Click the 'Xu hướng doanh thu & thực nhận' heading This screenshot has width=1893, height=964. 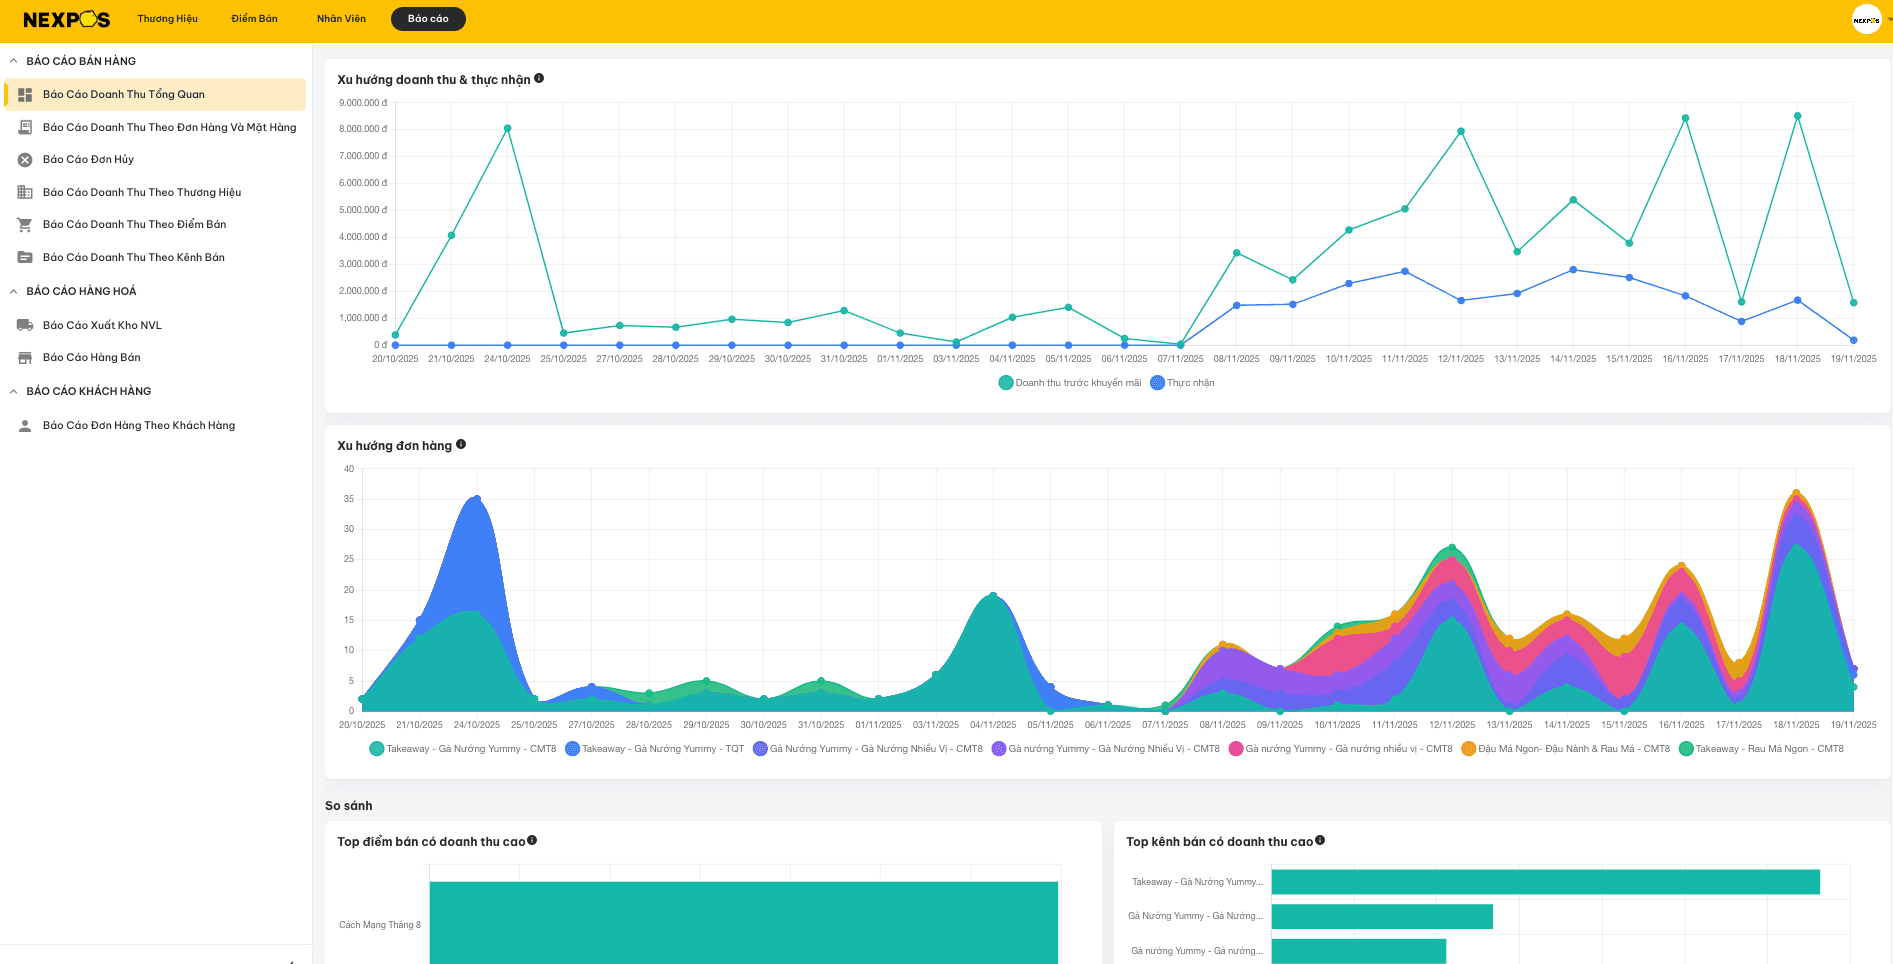(434, 80)
